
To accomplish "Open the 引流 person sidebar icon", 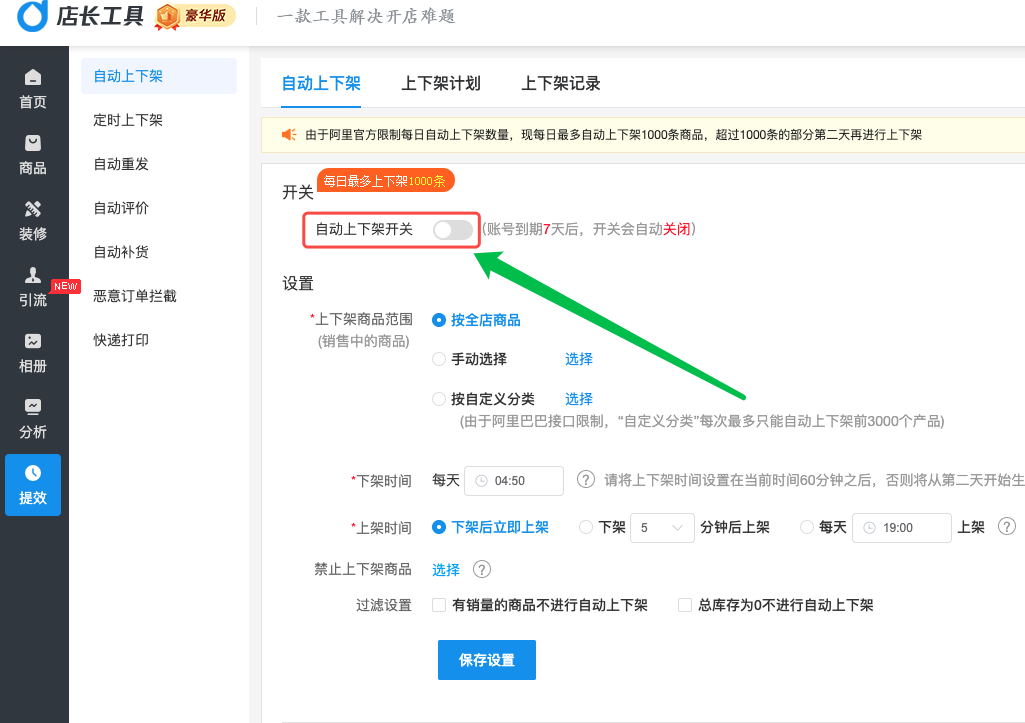I will tap(33, 275).
